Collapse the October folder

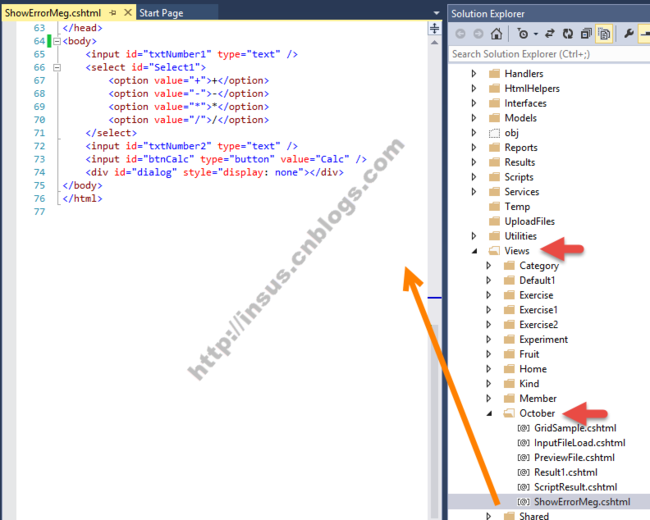[490, 413]
